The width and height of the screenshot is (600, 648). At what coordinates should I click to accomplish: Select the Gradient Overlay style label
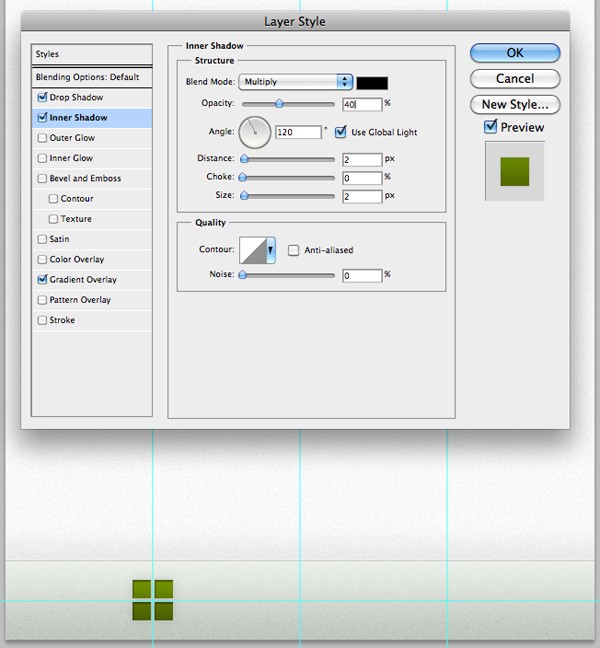(83, 279)
